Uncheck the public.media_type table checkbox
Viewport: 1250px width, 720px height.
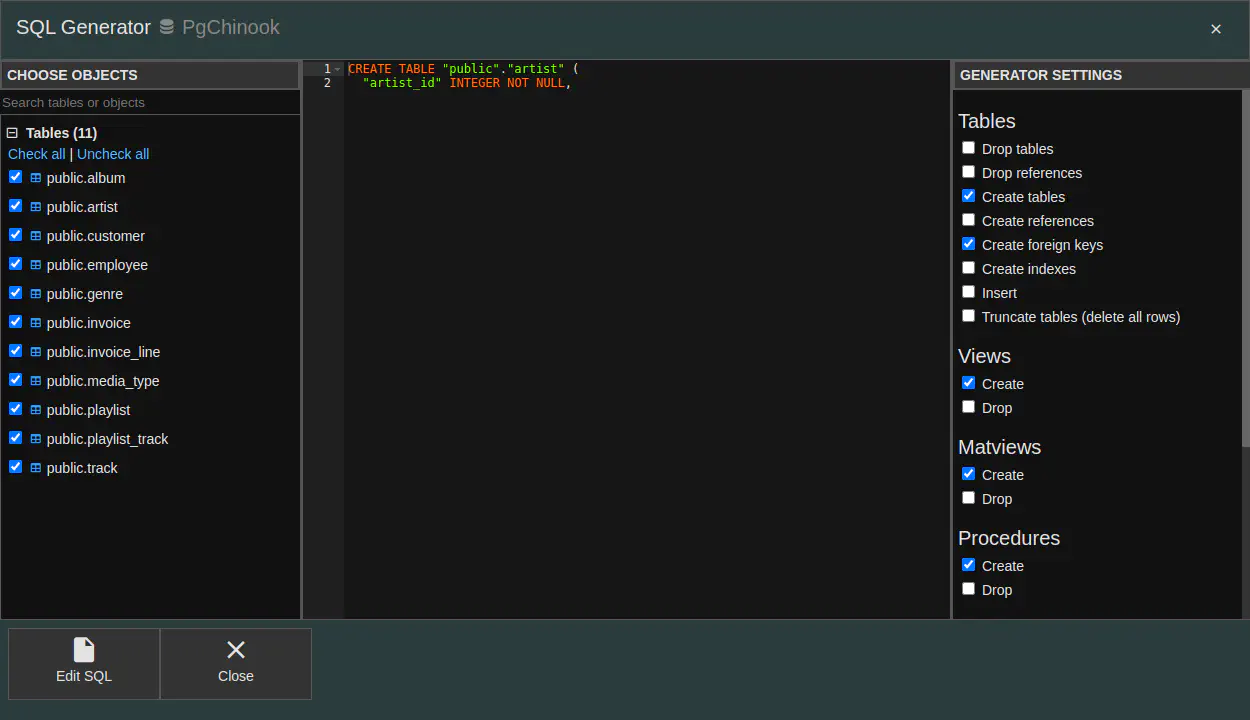15,380
